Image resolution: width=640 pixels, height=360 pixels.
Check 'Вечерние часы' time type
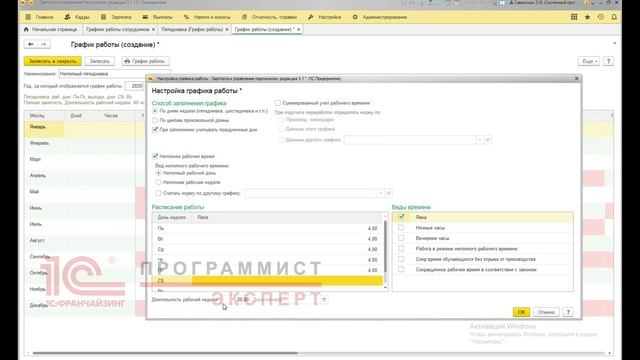[401, 238]
